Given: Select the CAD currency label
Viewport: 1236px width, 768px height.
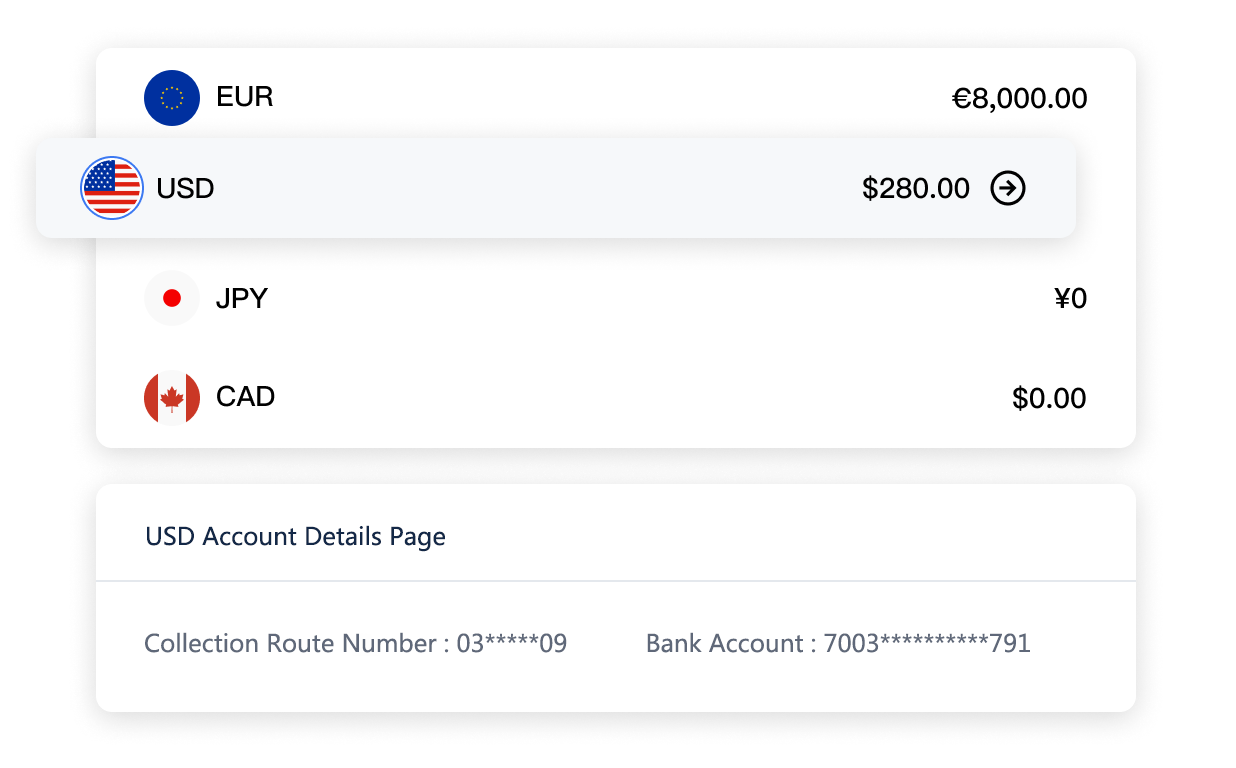Looking at the screenshot, I should pyautogui.click(x=245, y=397).
